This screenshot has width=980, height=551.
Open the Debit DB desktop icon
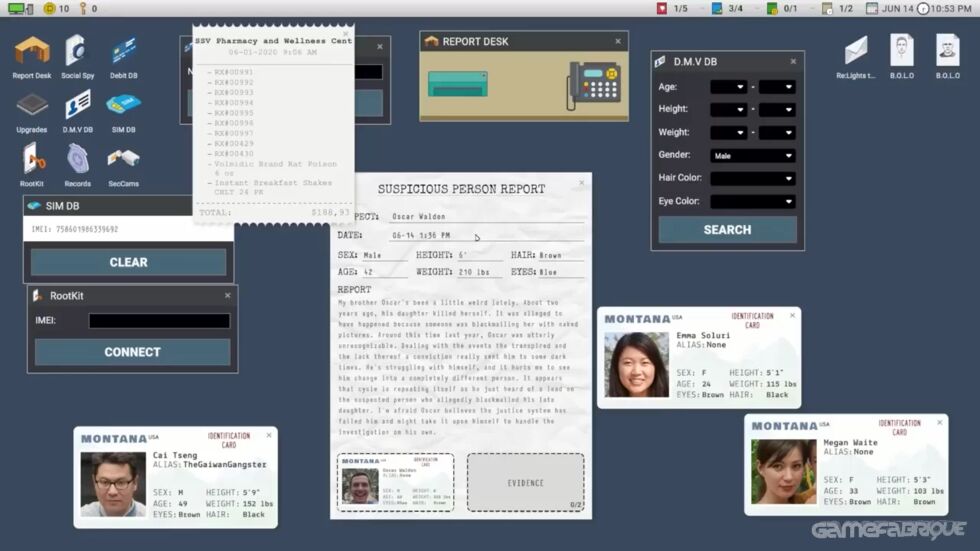click(124, 57)
